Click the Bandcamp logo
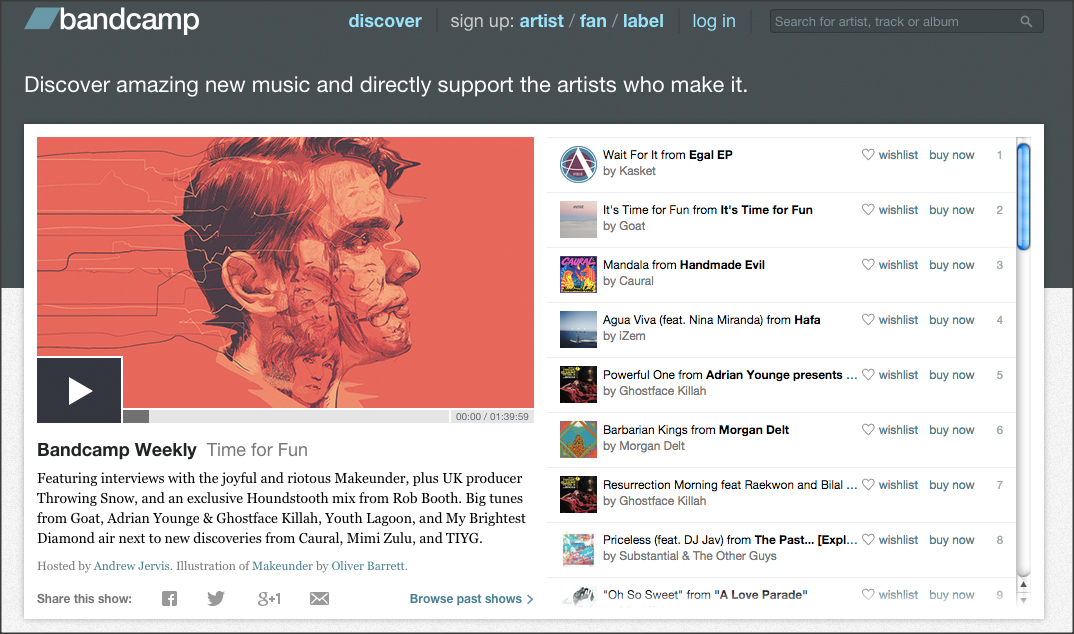This screenshot has width=1074, height=634. tap(112, 20)
